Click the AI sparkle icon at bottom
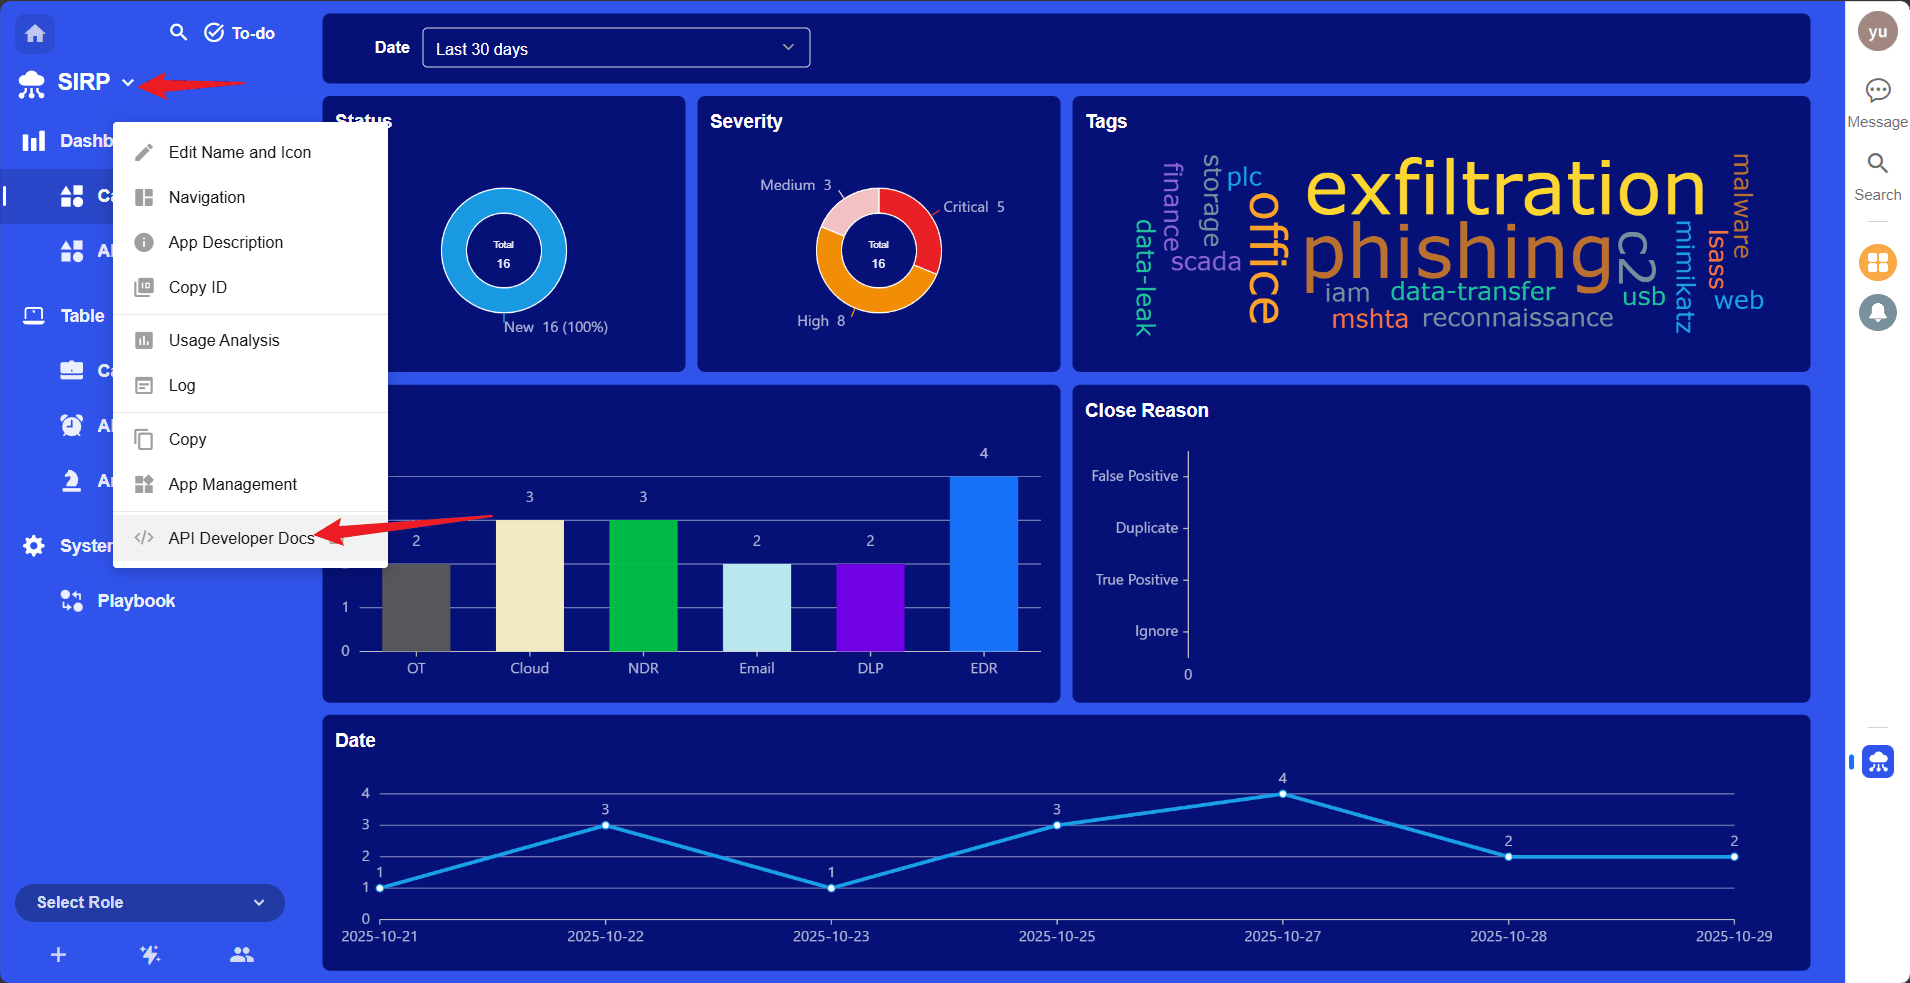Viewport: 1910px width, 983px height. pyautogui.click(x=150, y=955)
